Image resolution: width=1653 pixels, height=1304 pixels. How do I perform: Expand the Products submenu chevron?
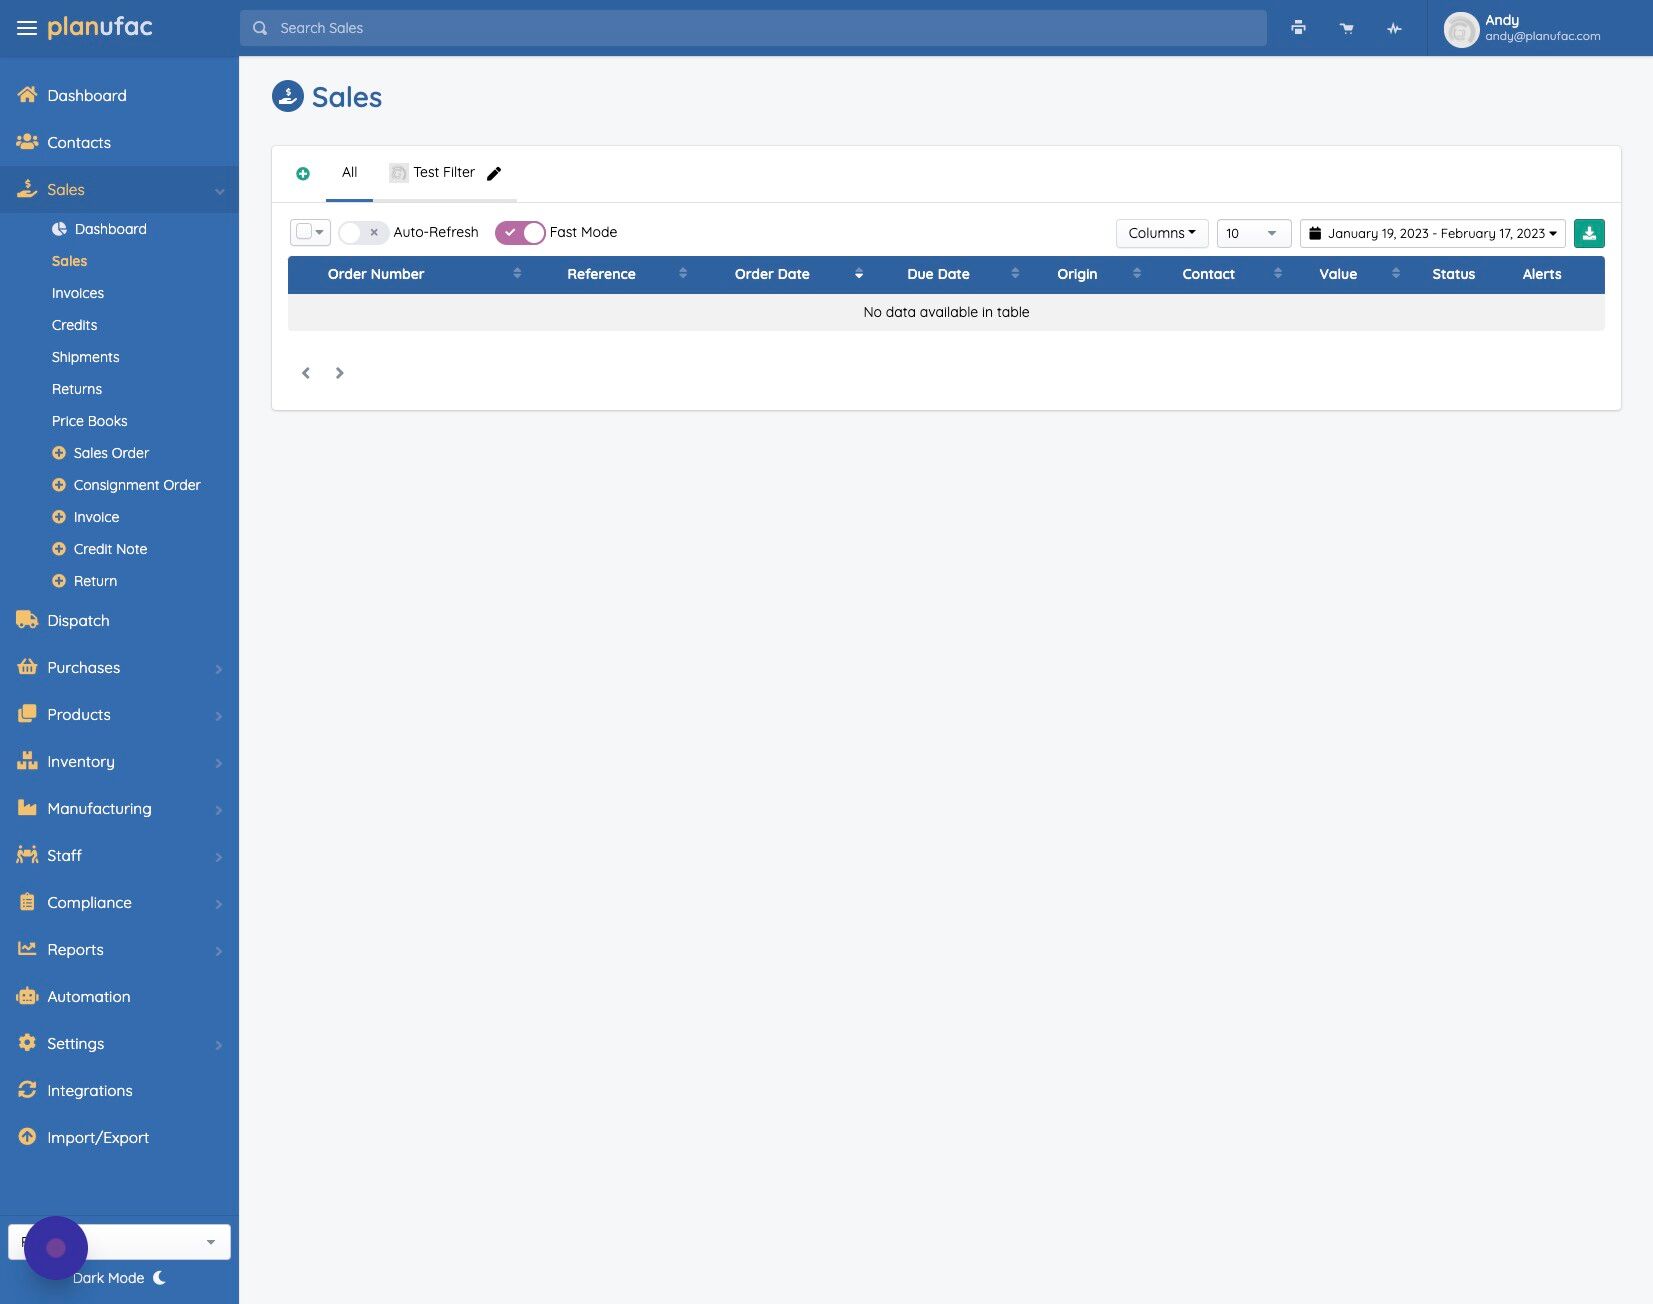[x=219, y=716]
